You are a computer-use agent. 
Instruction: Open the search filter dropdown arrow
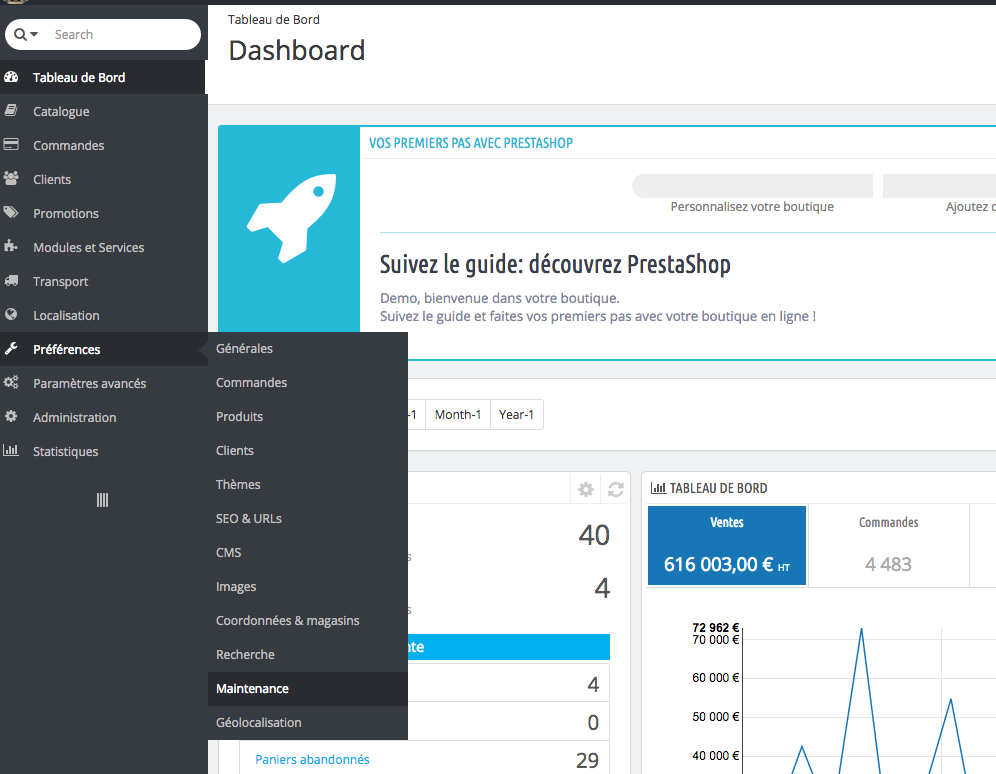35,35
